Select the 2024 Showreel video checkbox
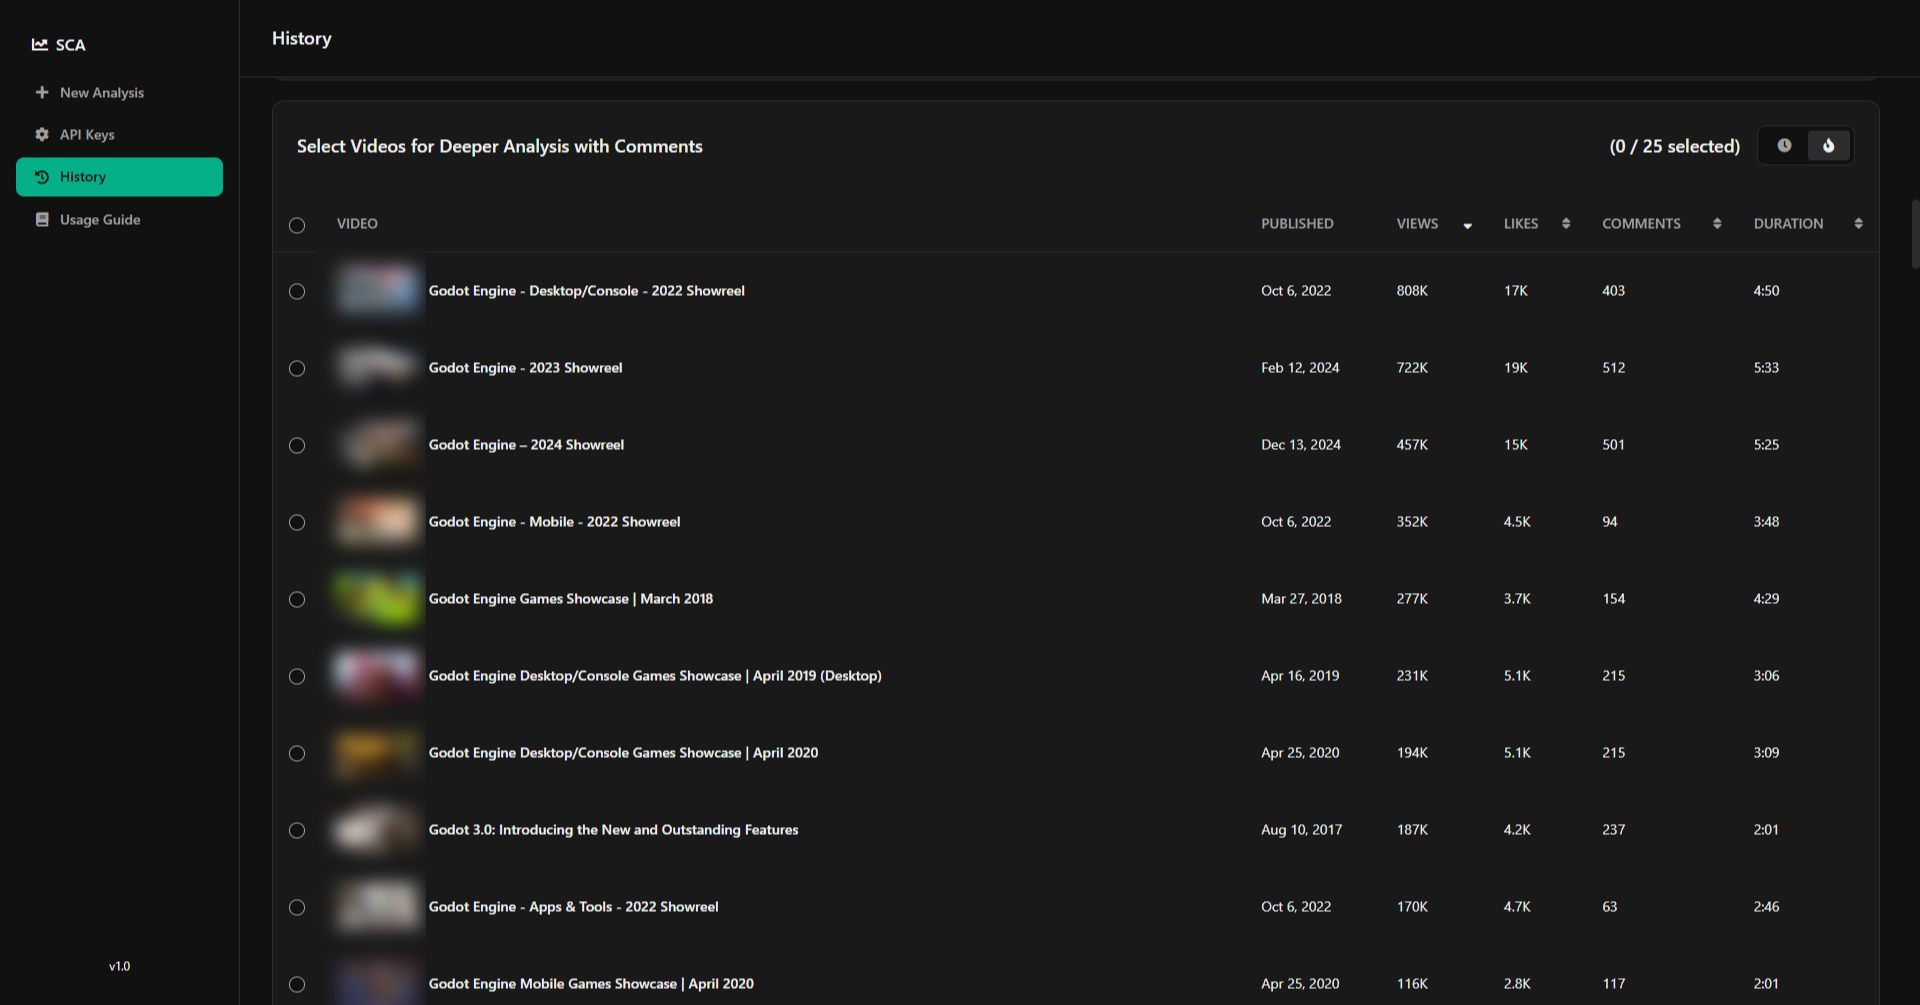Screen dimensions: 1920x1005 tap(297, 445)
